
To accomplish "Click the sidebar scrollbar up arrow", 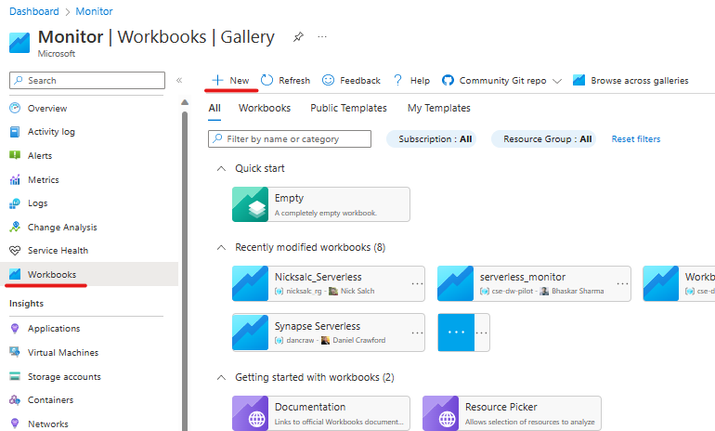I will (185, 102).
